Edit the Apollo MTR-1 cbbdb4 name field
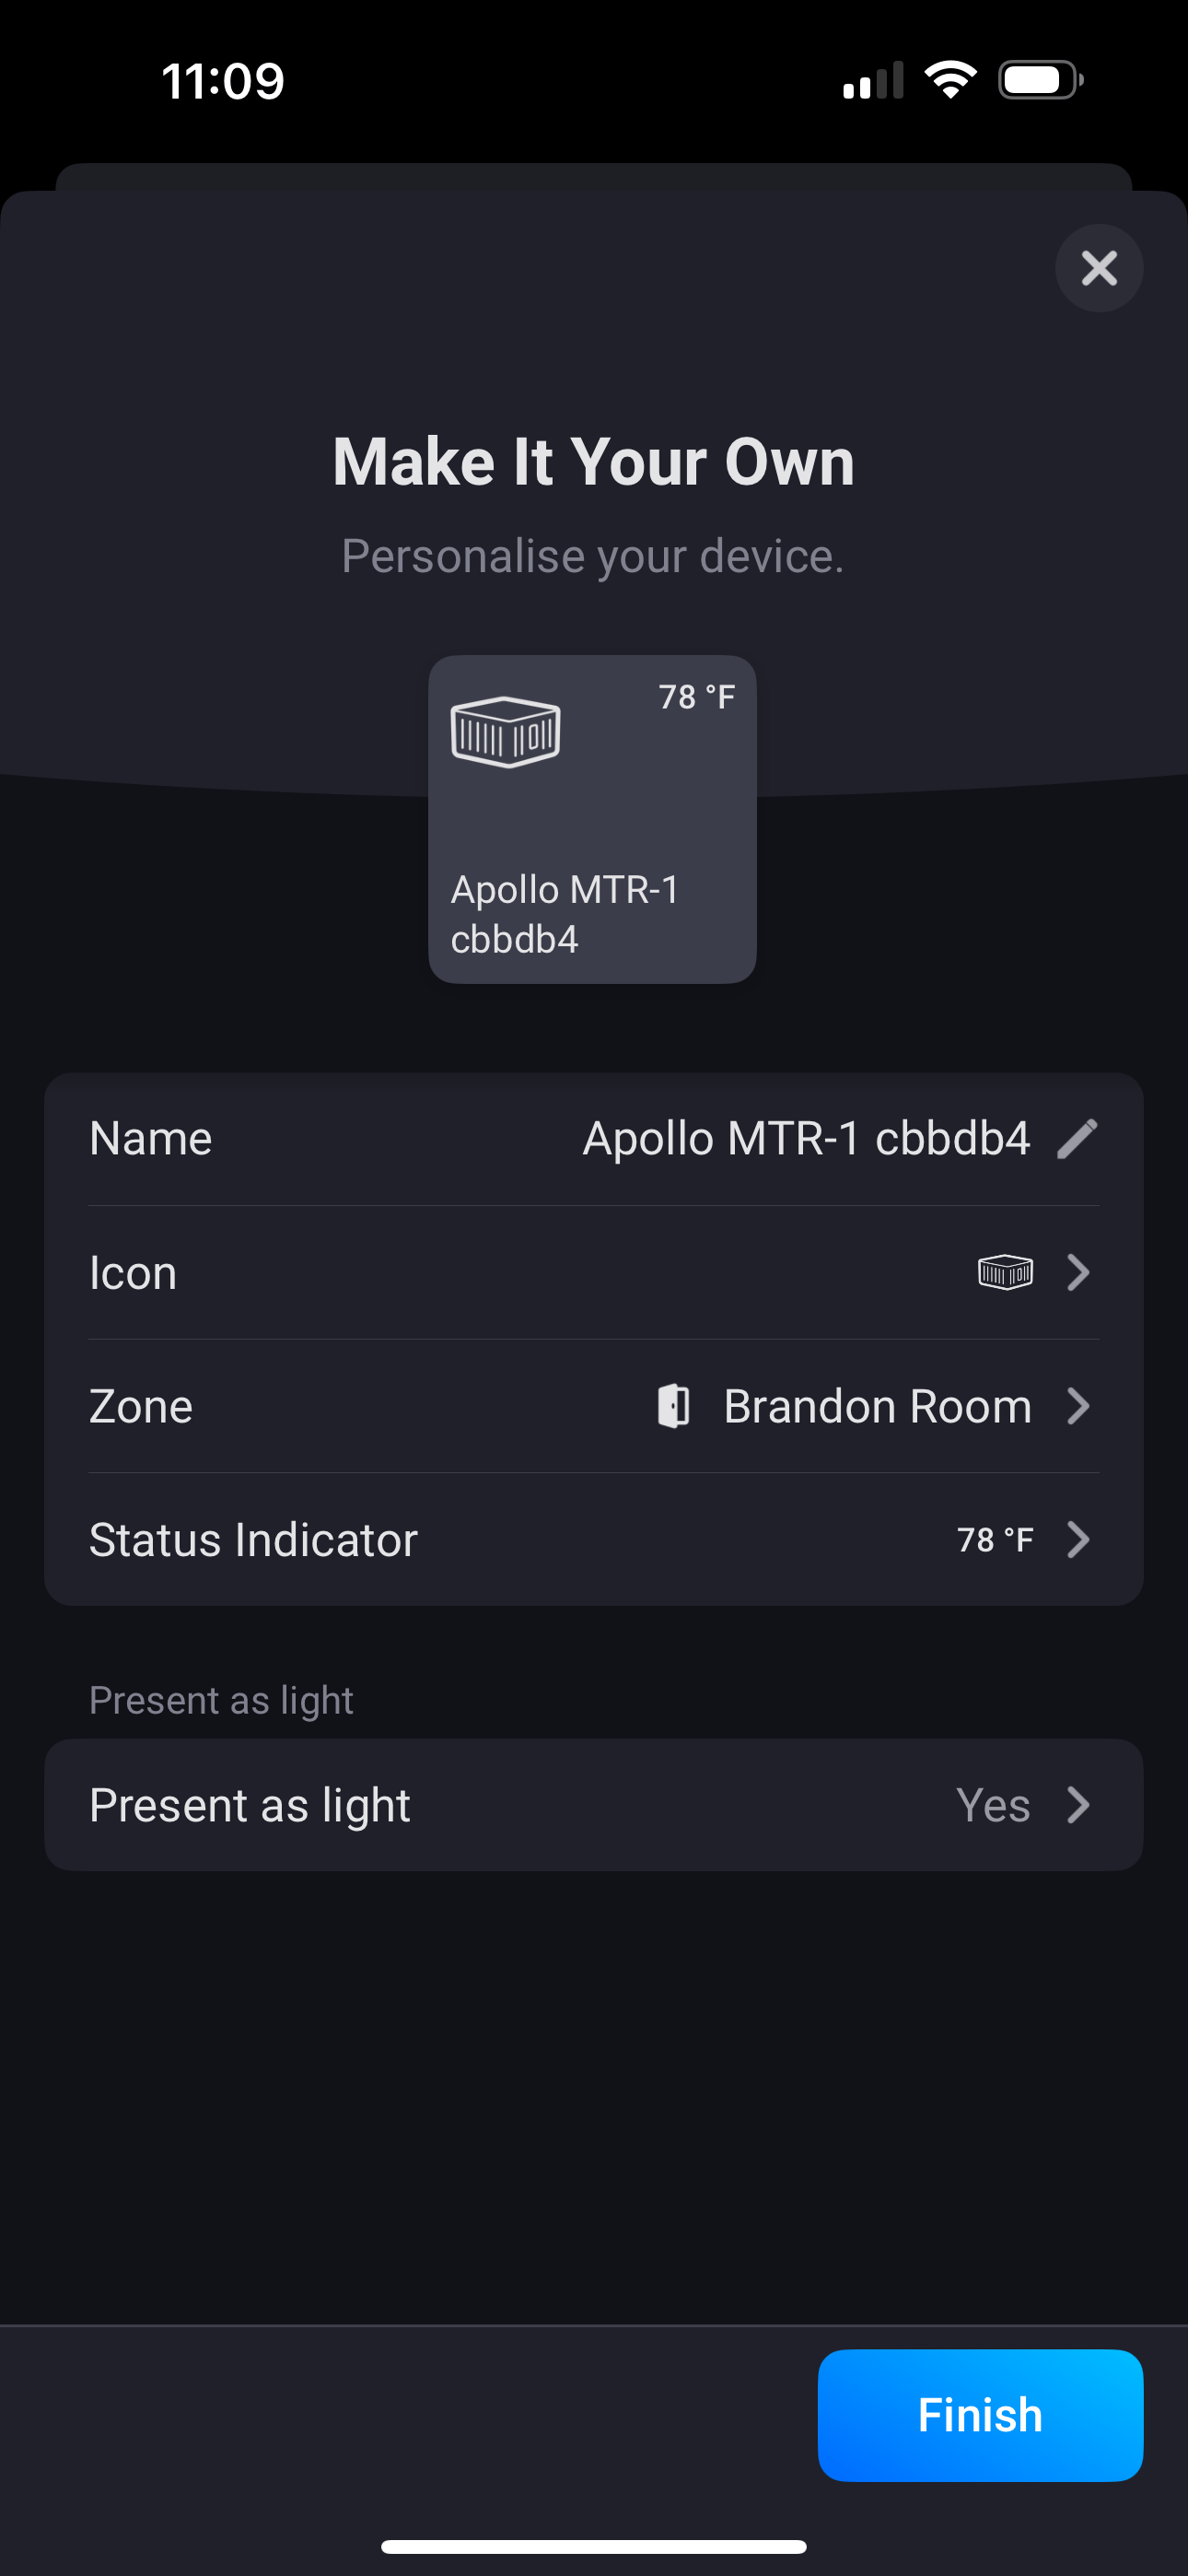Screen dimensions: 1188x2576 (x=806, y=1139)
